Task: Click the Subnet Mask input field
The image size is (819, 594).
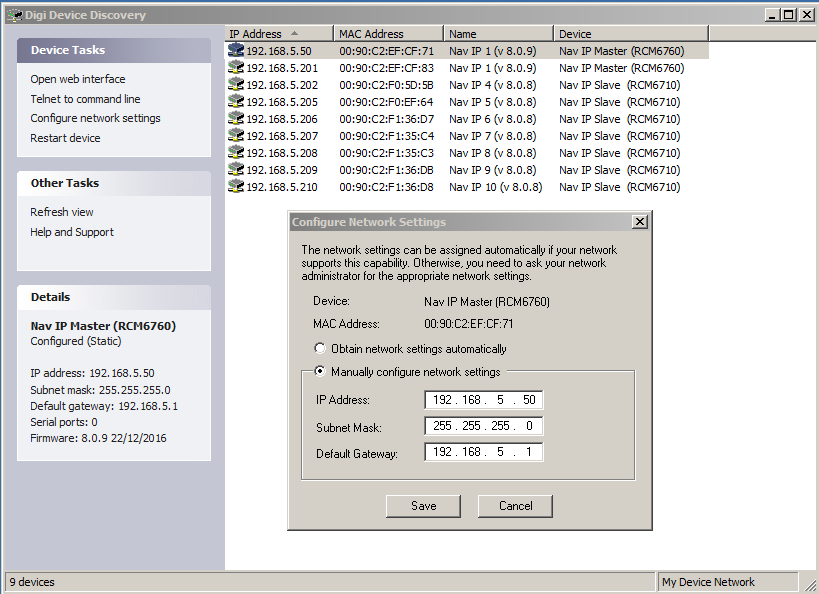Action: click(x=484, y=426)
